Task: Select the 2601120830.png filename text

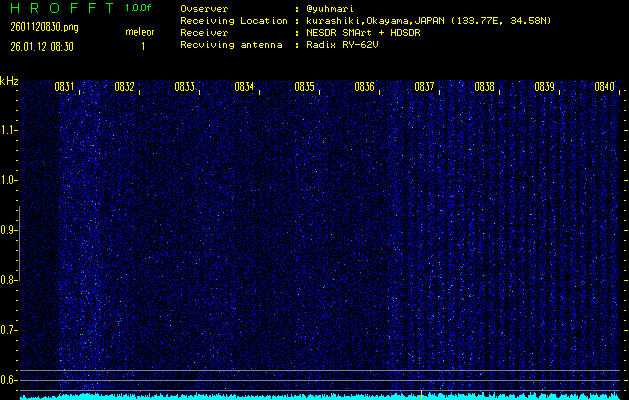Action: [x=43, y=27]
